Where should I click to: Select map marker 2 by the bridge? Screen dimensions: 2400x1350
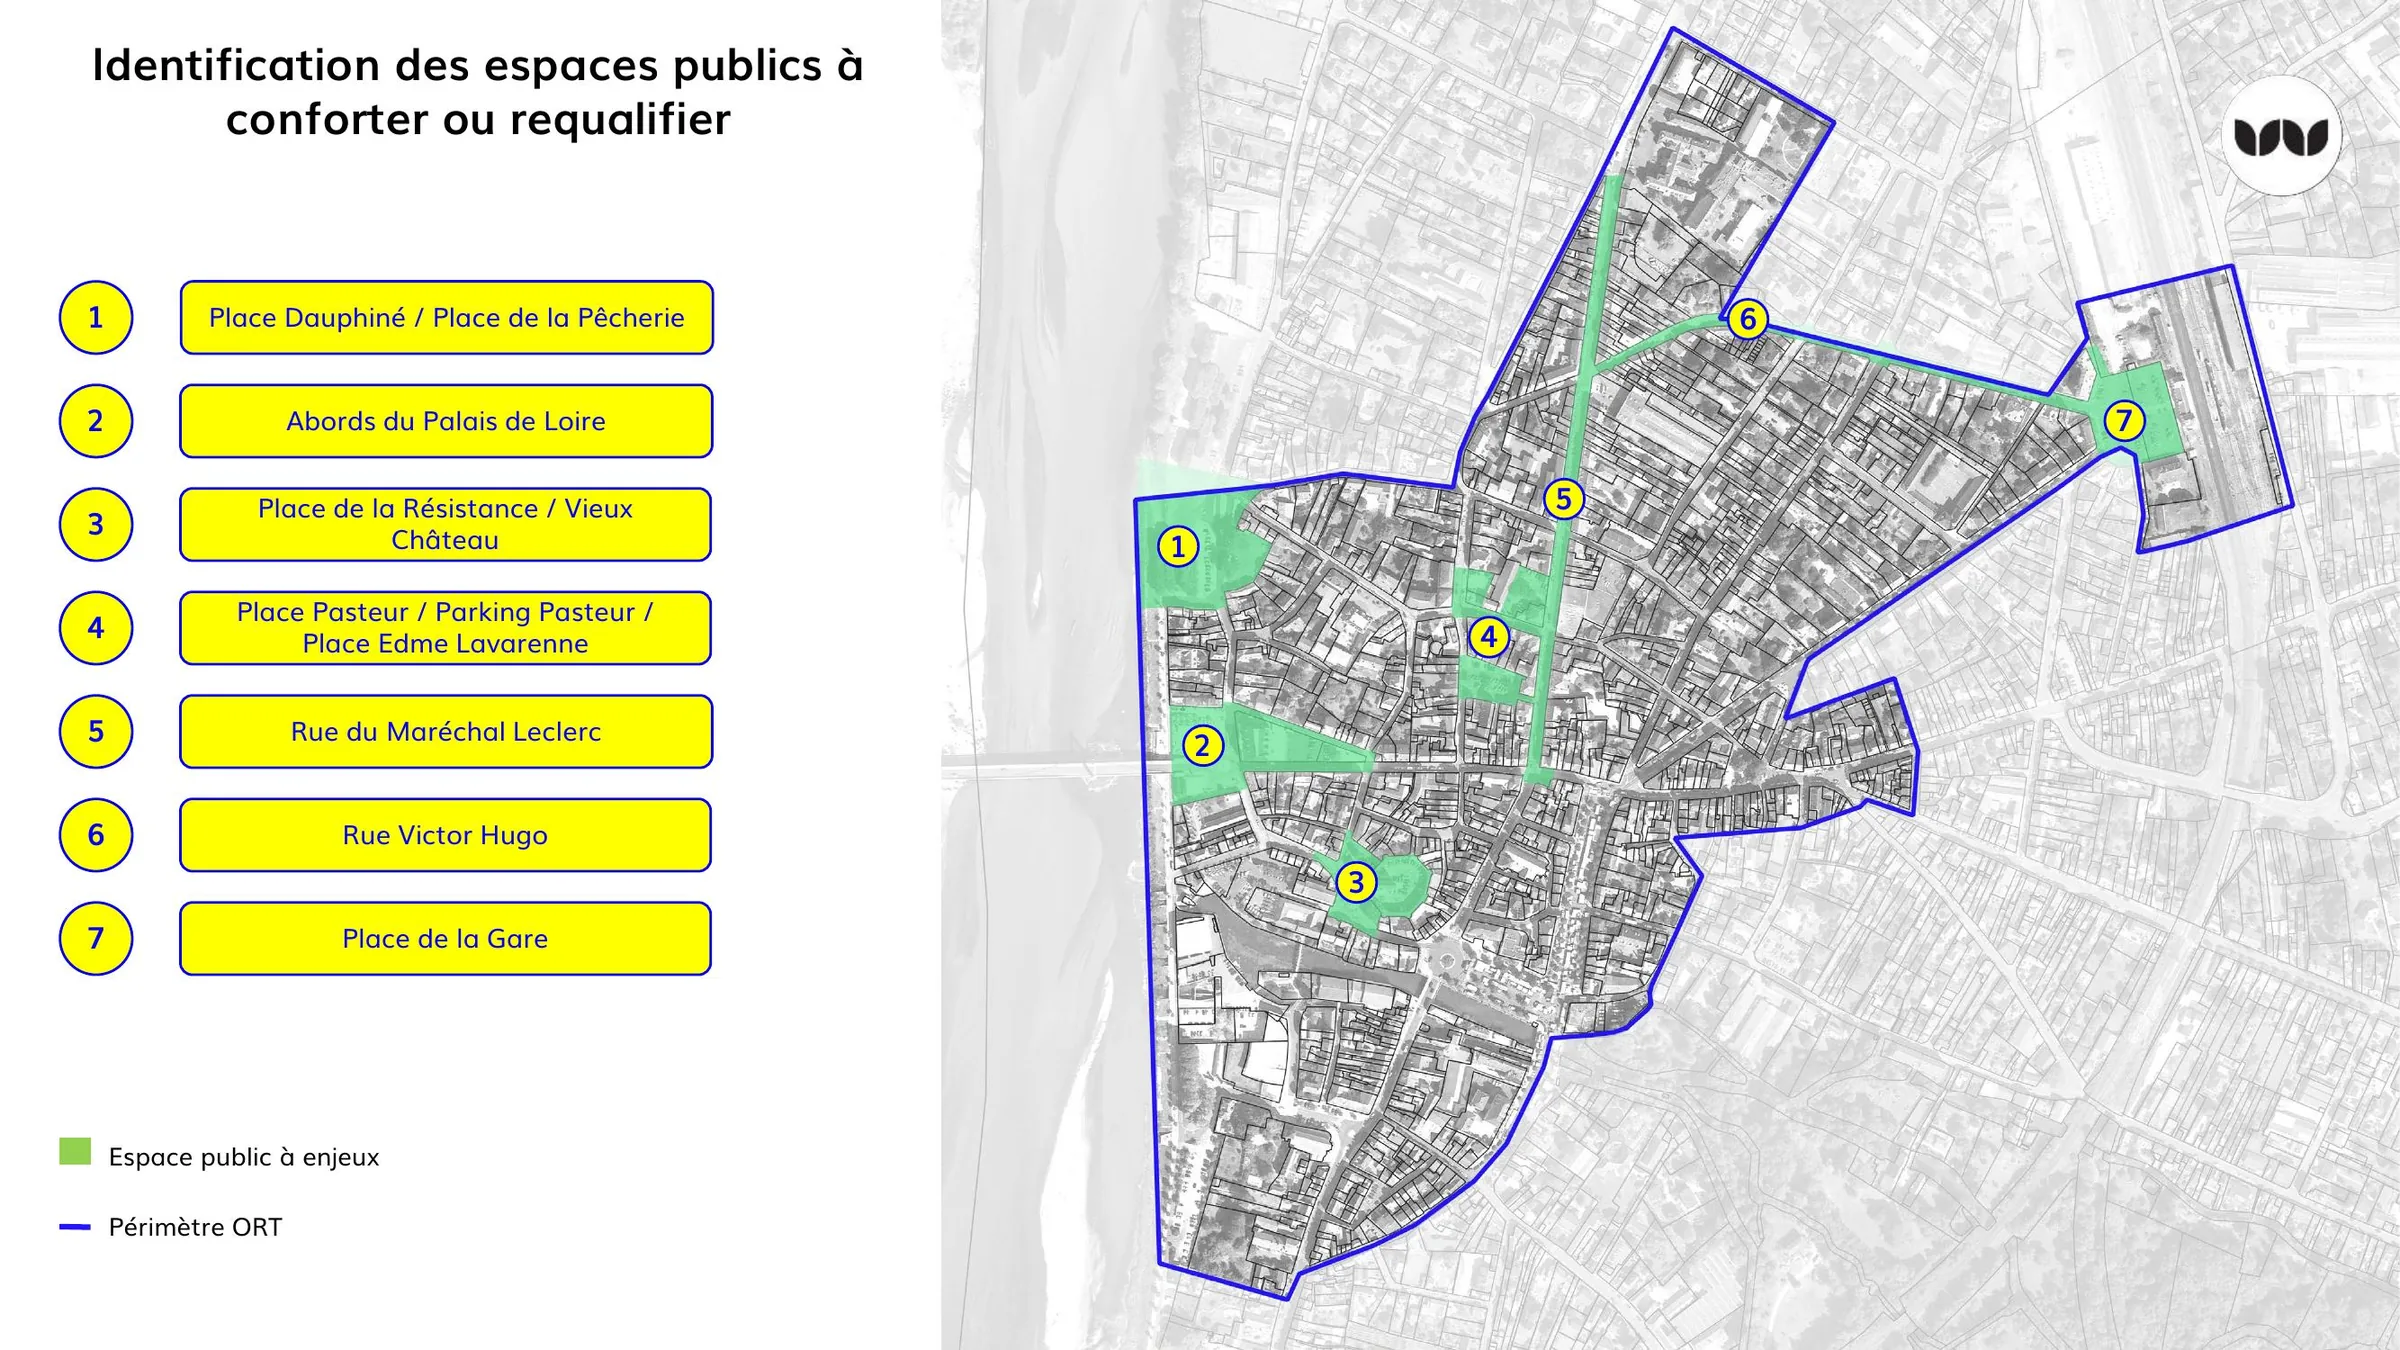(1203, 746)
